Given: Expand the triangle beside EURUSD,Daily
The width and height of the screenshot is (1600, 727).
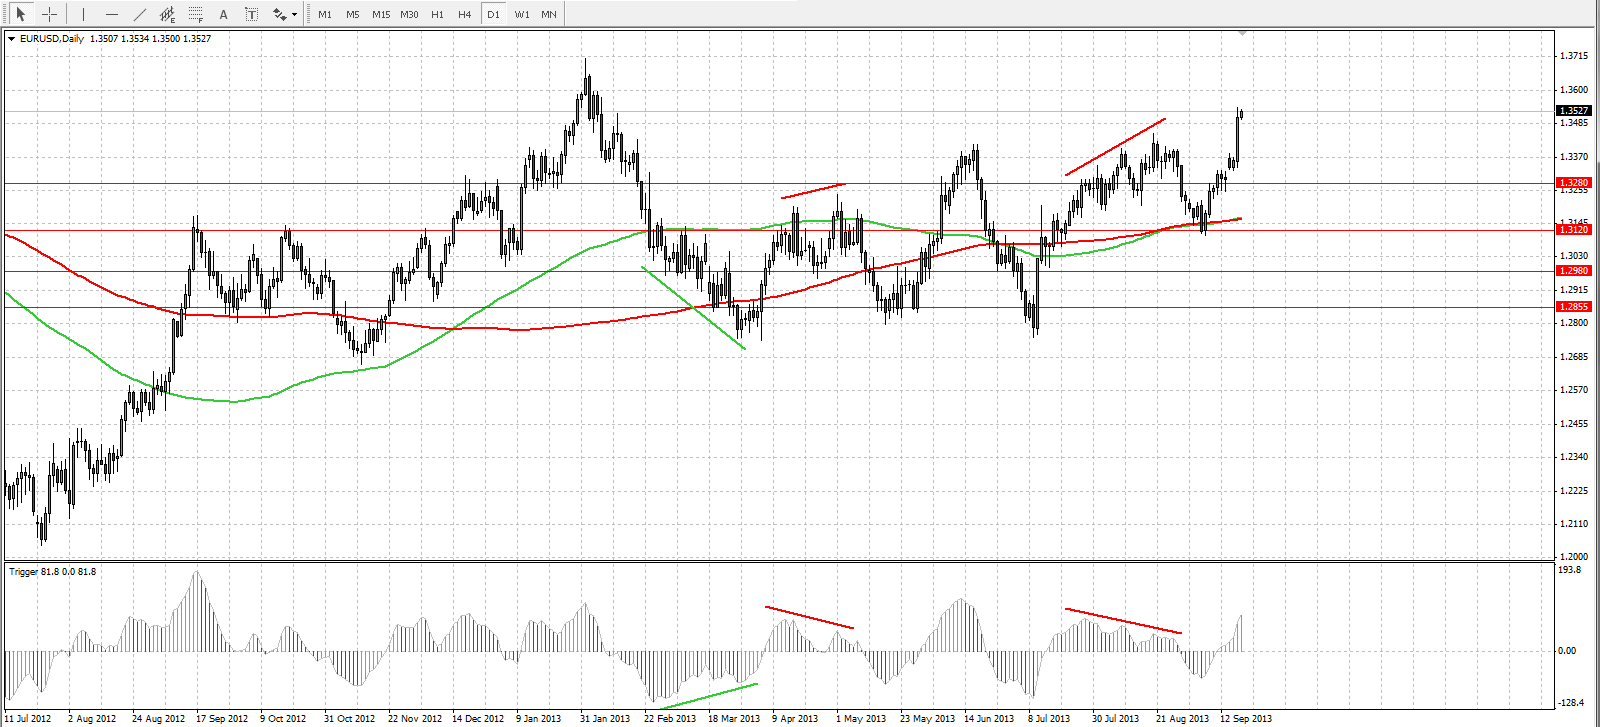Looking at the screenshot, I should [x=11, y=39].
